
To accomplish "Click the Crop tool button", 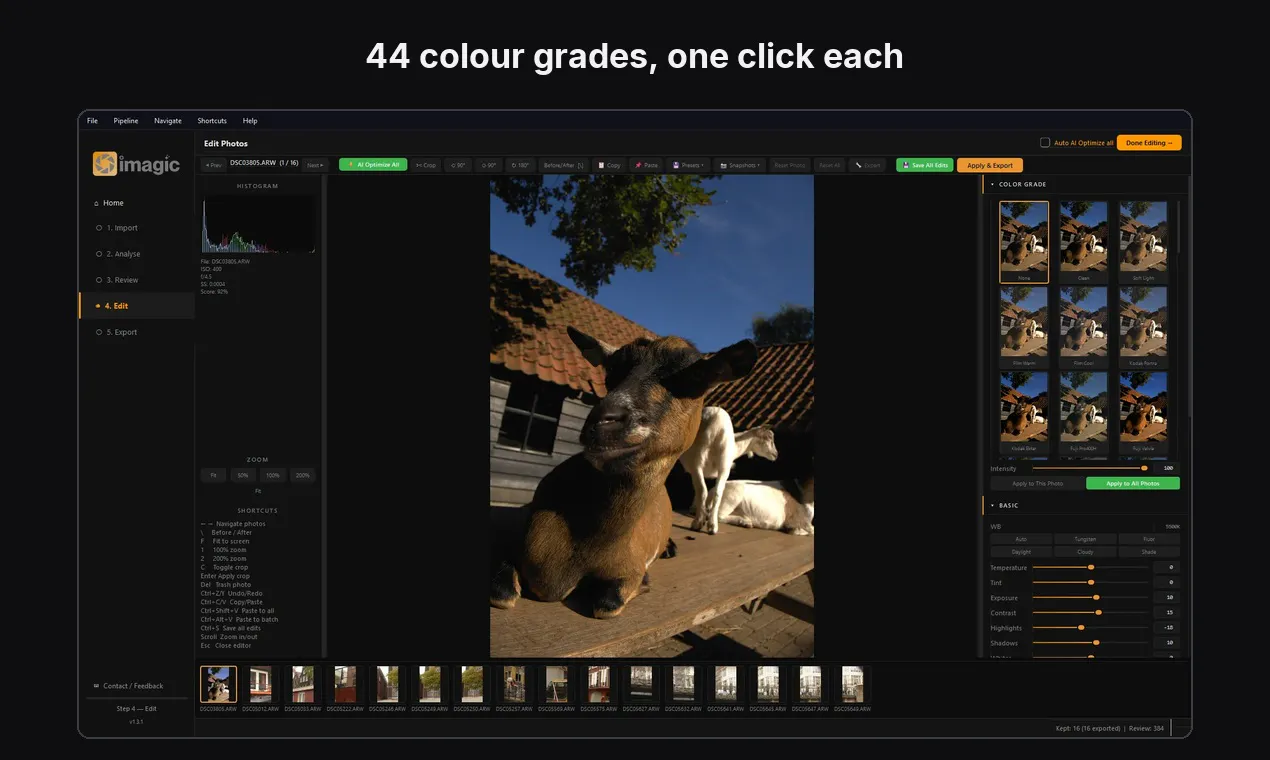I will [x=426, y=165].
